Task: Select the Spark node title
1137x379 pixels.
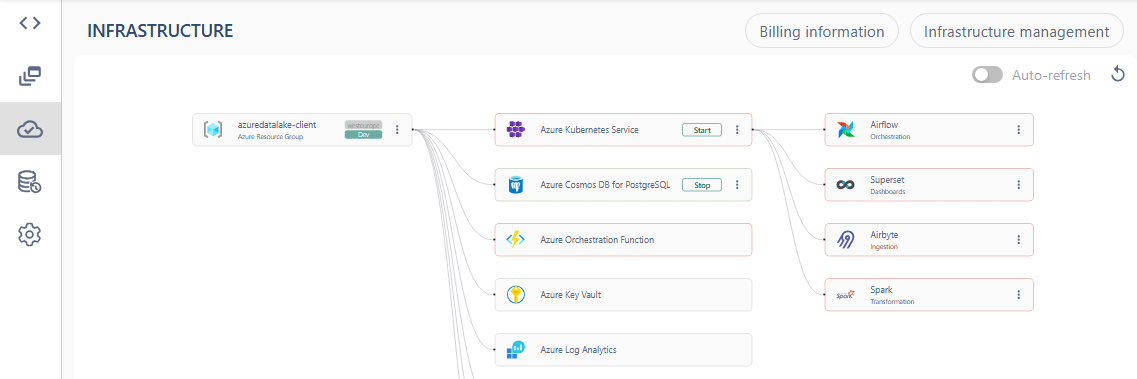Action: pos(881,290)
